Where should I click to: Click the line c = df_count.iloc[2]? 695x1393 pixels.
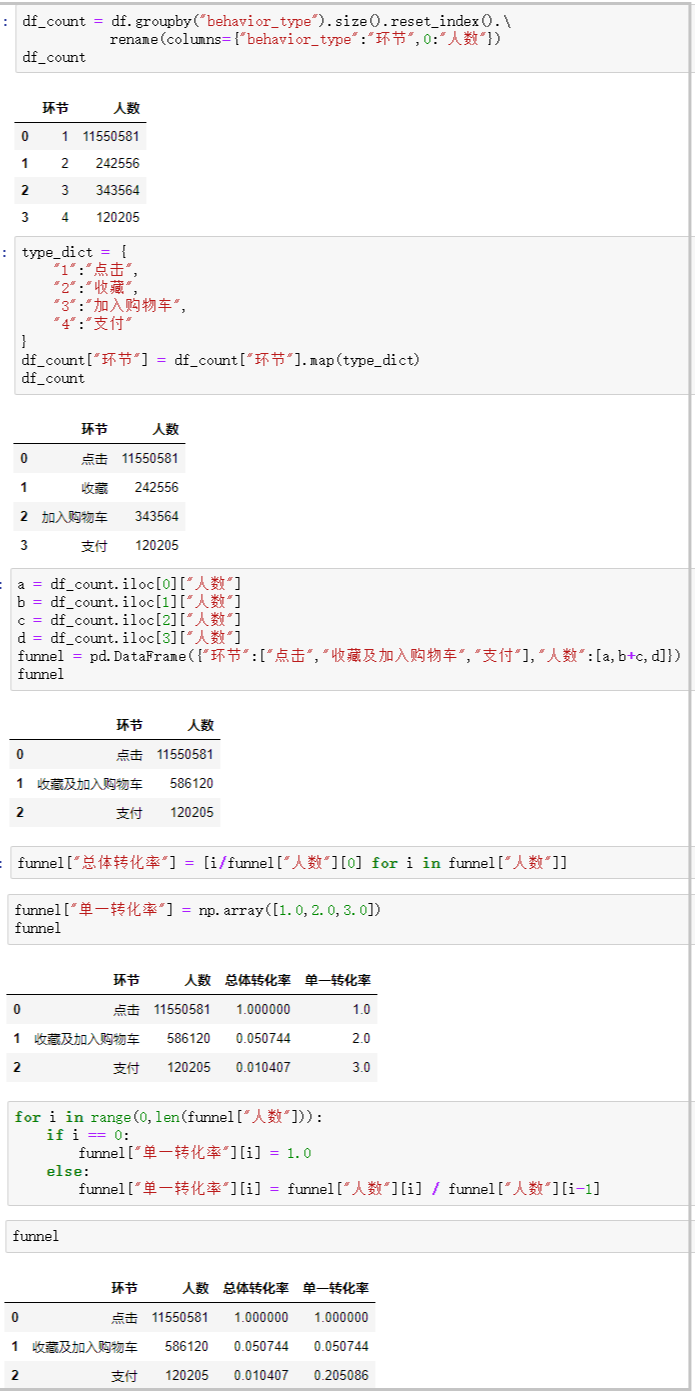[x=130, y=620]
